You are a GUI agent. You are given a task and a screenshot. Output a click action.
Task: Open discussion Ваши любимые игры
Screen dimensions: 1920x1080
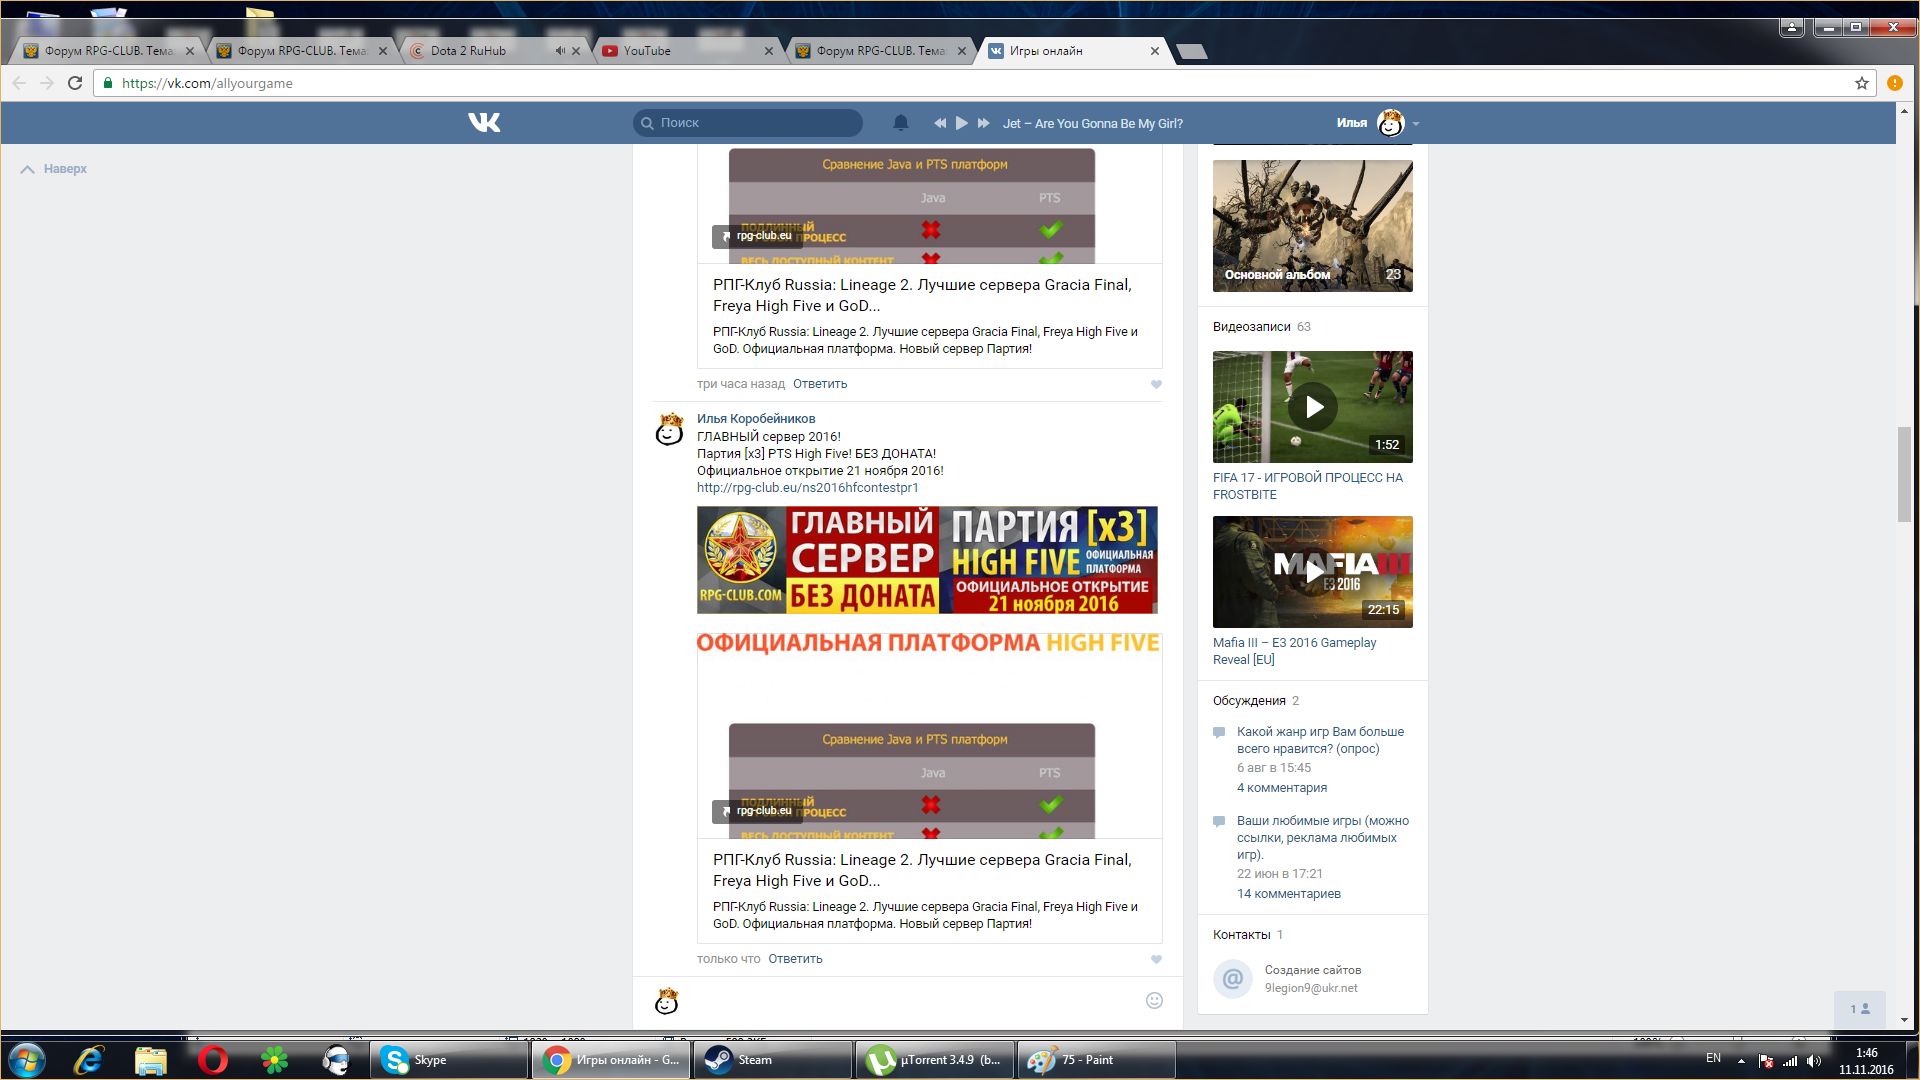tap(1323, 838)
